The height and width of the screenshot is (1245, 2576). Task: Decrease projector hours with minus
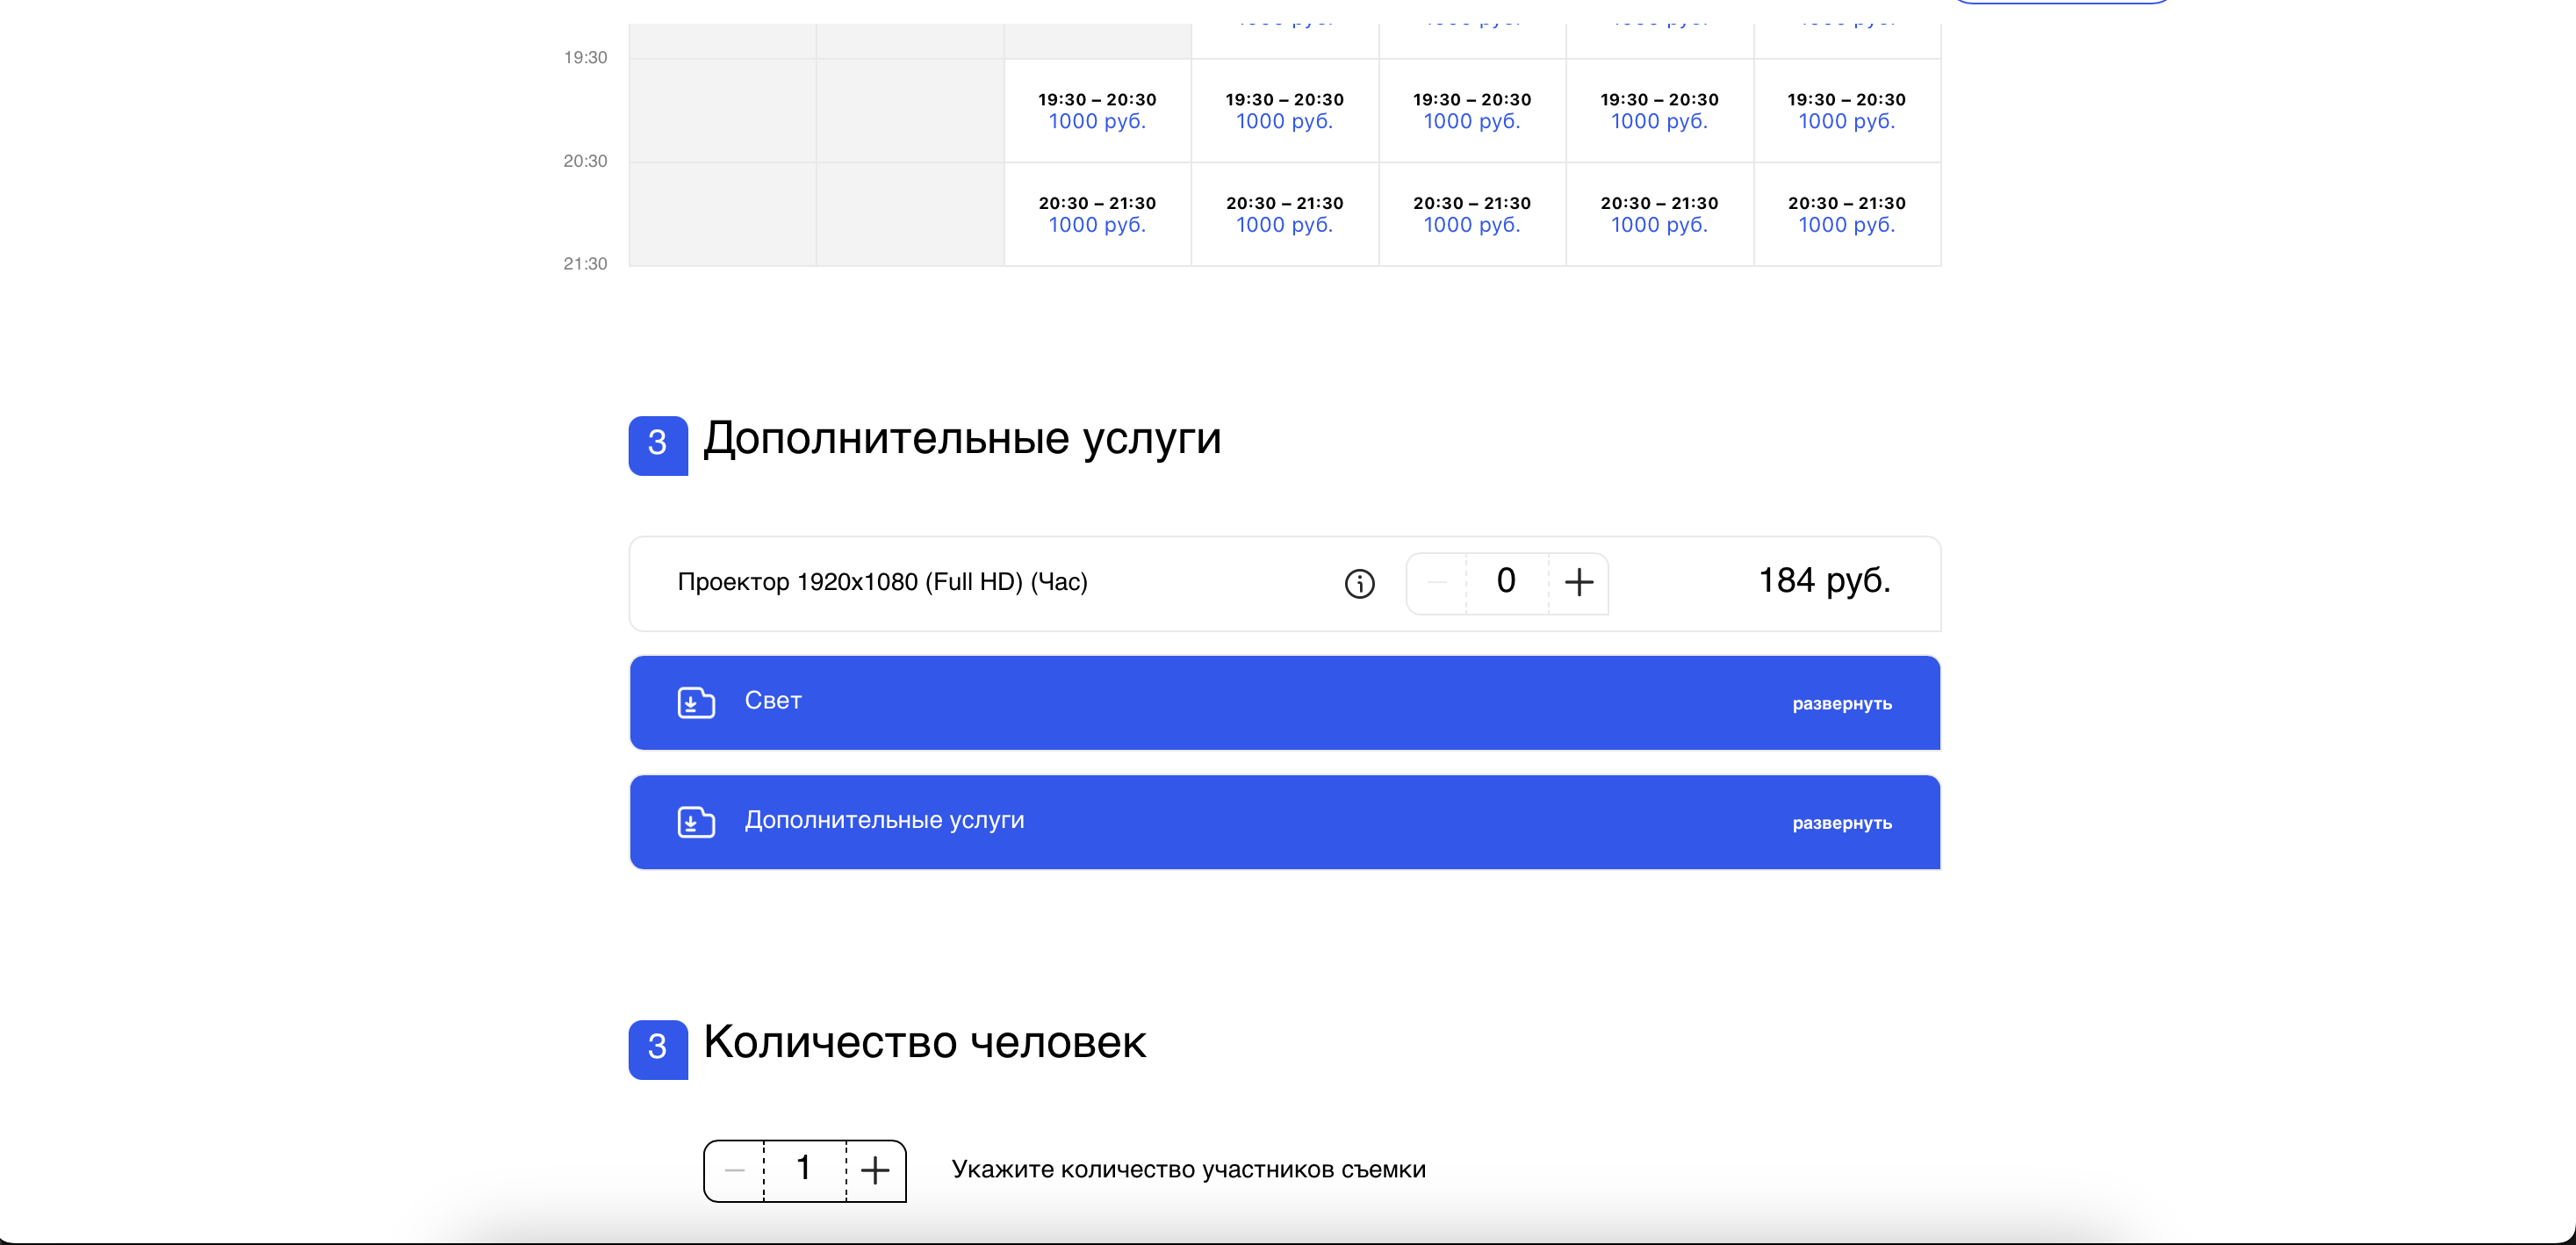[x=1437, y=582]
